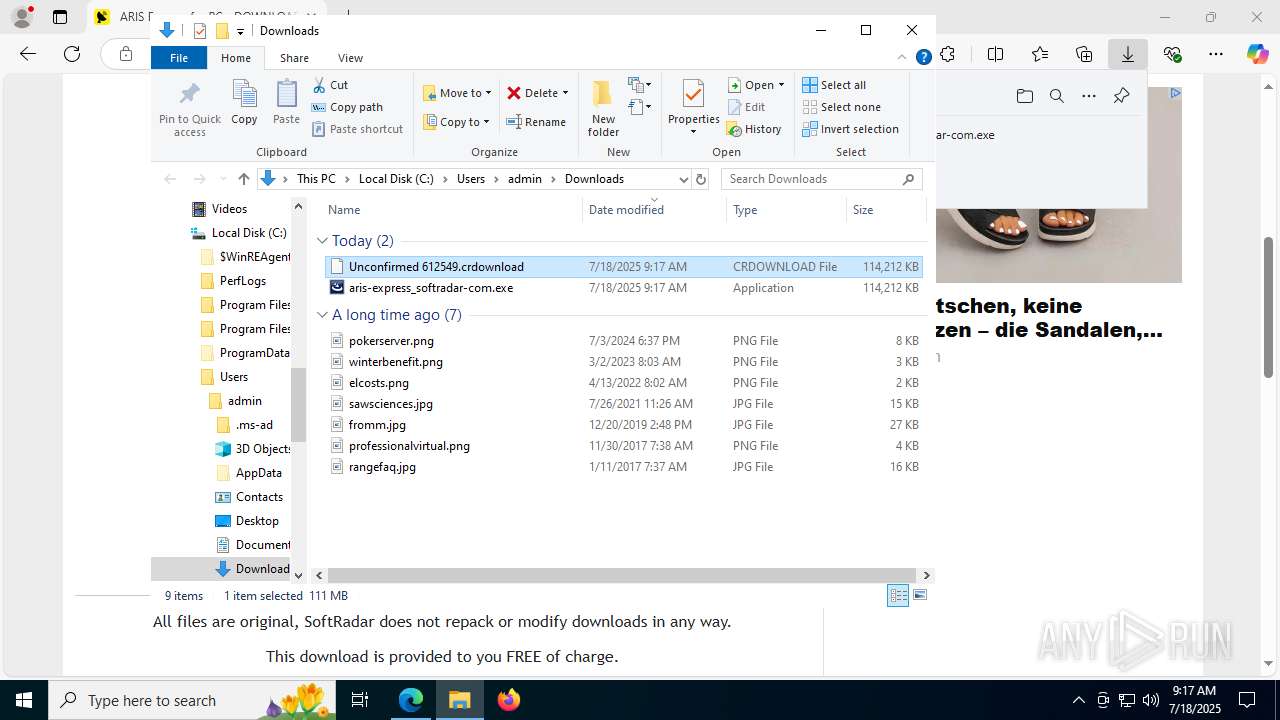Click the Refresh button beside address bar
Image resolution: width=1280 pixels, height=720 pixels.
click(701, 179)
